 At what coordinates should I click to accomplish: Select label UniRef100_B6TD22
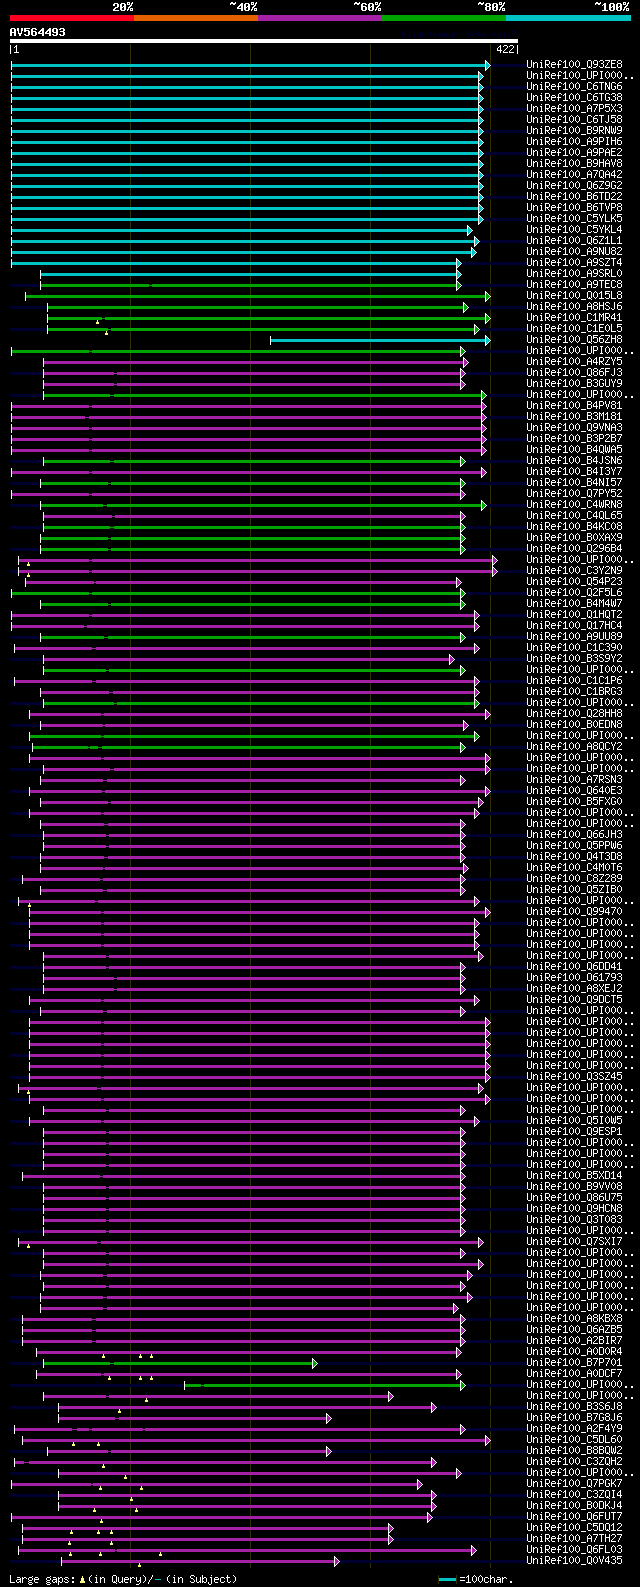click(x=574, y=197)
